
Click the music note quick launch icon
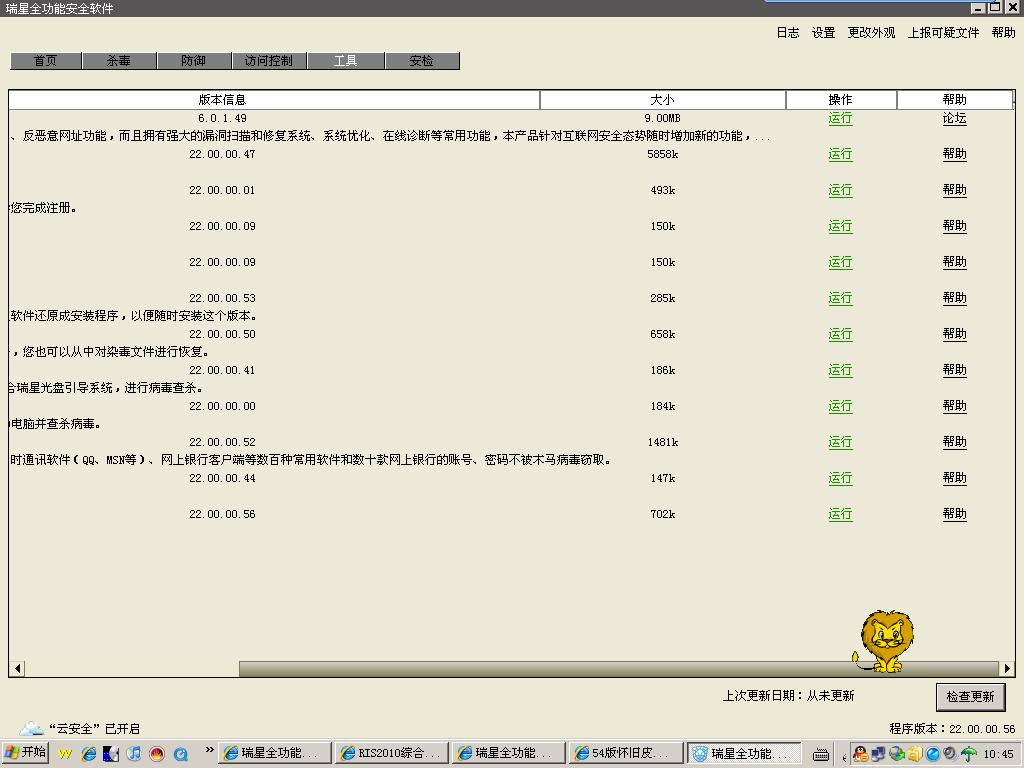point(134,754)
